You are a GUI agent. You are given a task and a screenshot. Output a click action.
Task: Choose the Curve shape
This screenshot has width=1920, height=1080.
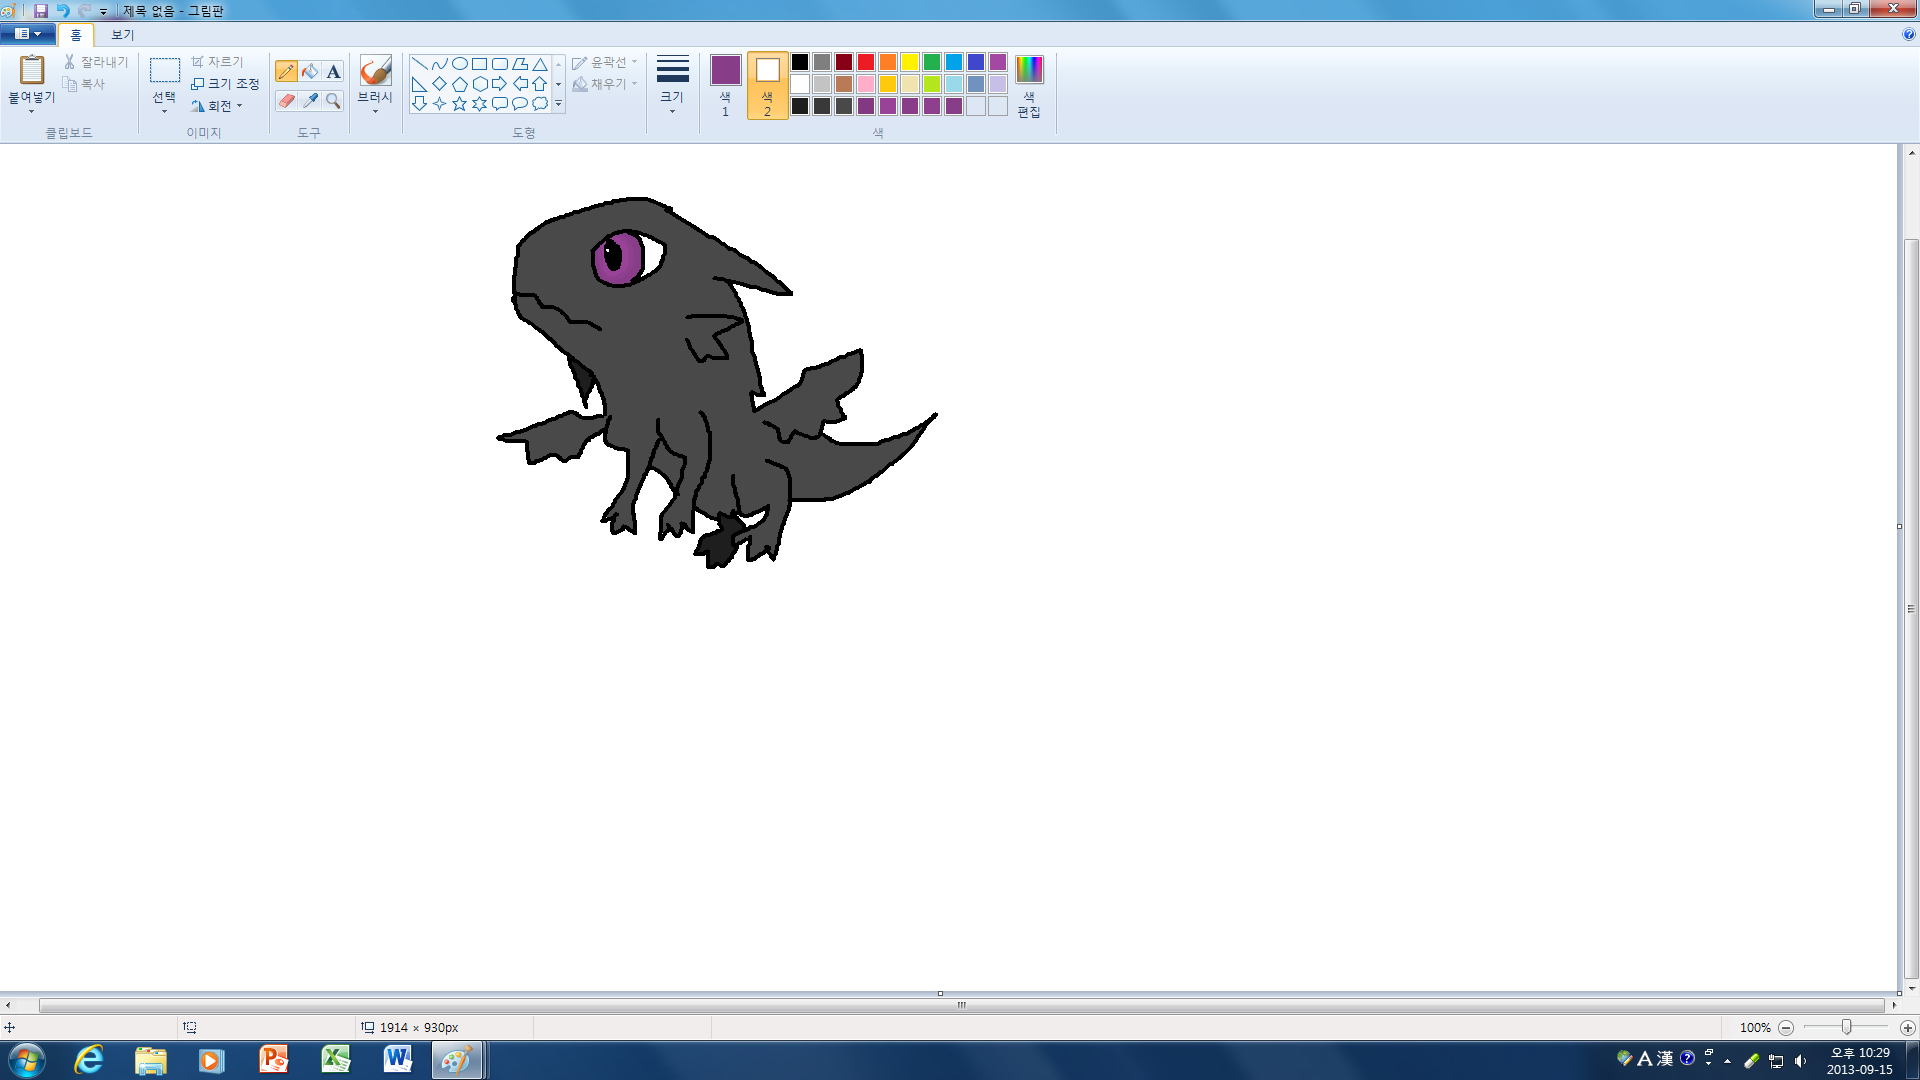click(440, 64)
